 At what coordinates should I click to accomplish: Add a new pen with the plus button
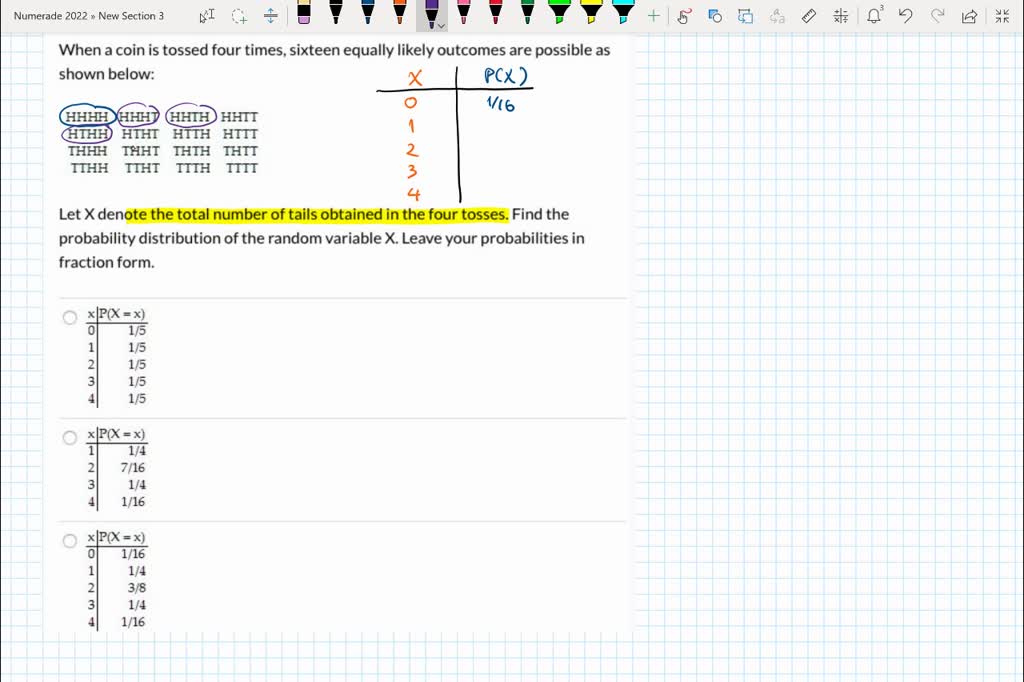(651, 15)
